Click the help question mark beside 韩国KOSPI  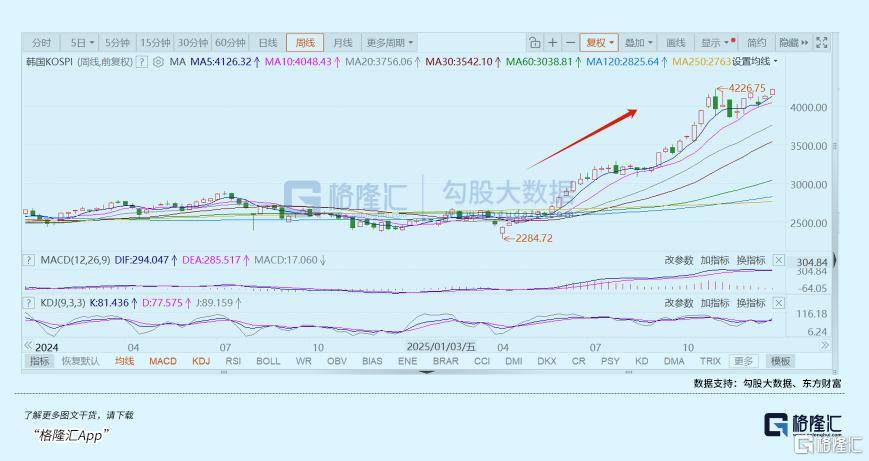(142, 62)
